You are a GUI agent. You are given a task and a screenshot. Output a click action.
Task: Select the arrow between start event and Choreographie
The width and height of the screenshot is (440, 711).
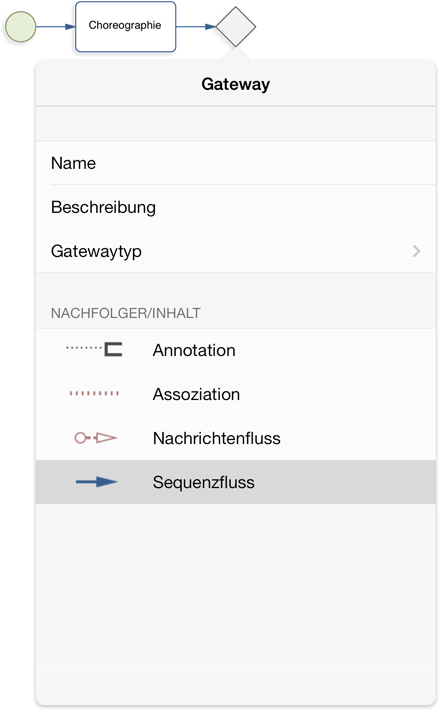55,27
